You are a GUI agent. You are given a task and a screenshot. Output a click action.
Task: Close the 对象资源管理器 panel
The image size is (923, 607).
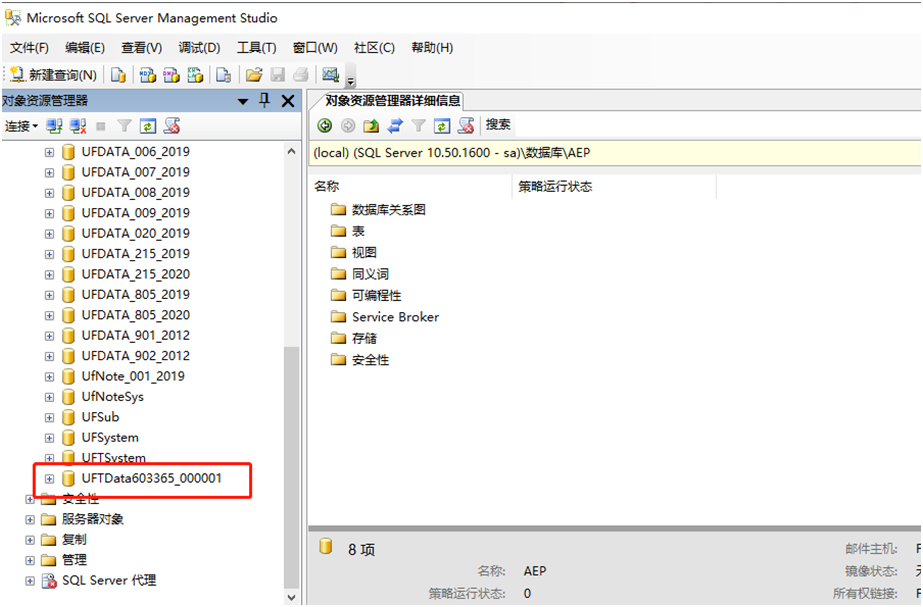288,101
